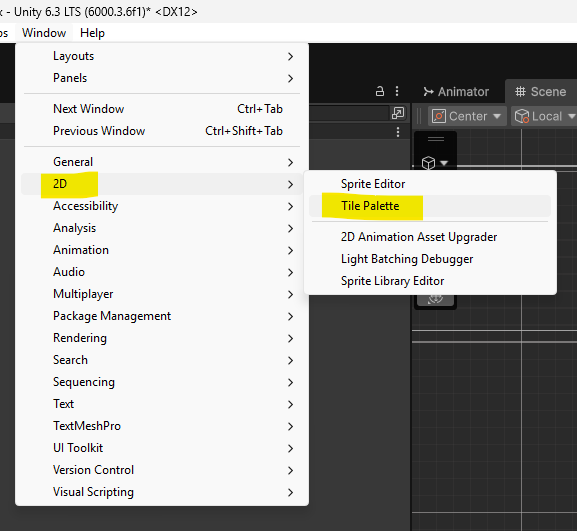Expand the Layouts submenu

pos(162,56)
